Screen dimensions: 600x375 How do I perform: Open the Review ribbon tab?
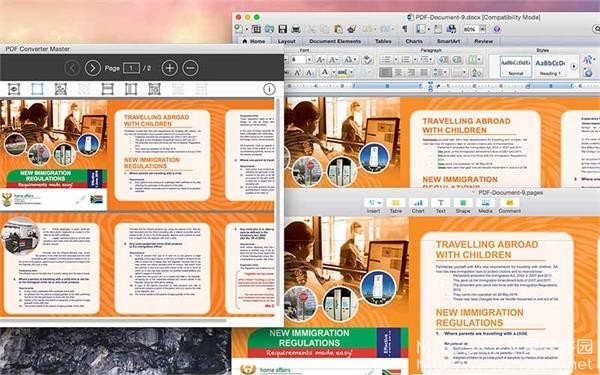(484, 41)
